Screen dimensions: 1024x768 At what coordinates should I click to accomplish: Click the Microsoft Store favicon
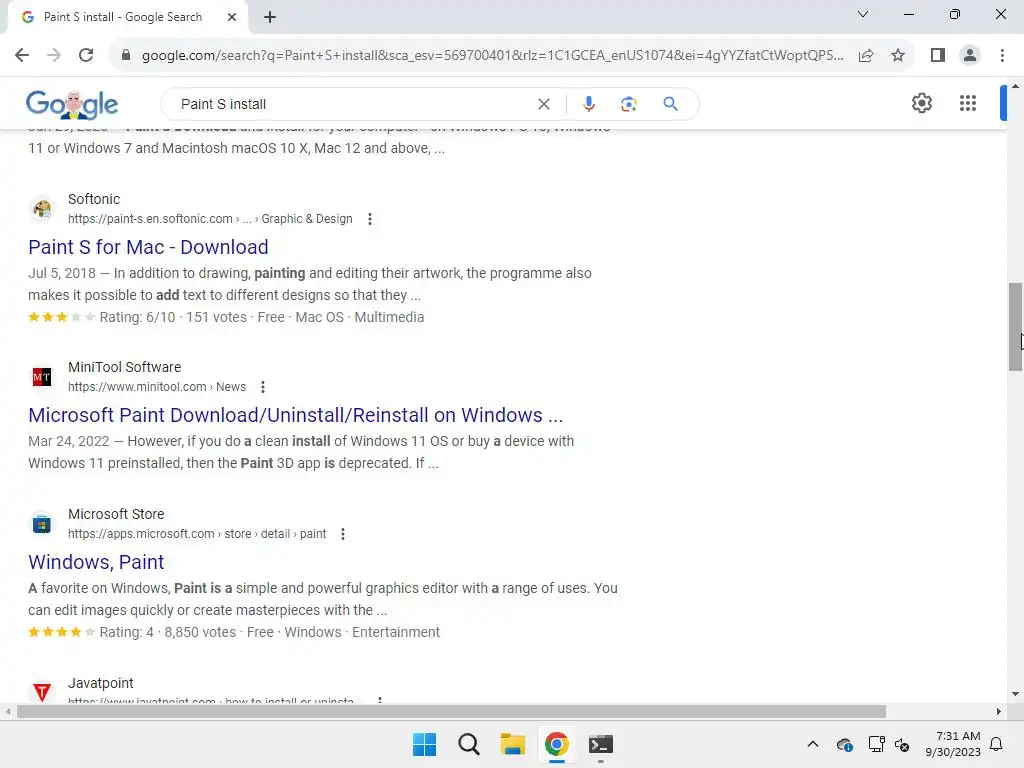click(x=42, y=524)
